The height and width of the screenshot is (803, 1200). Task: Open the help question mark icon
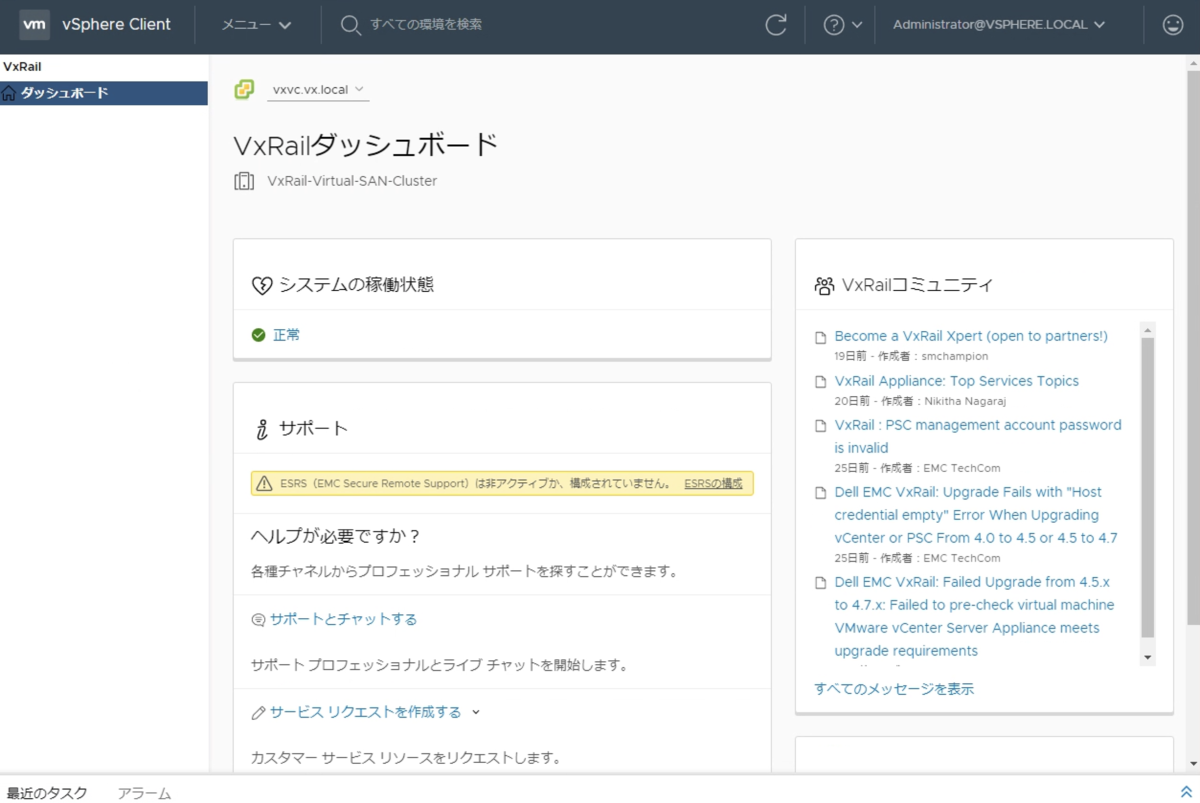click(x=834, y=25)
